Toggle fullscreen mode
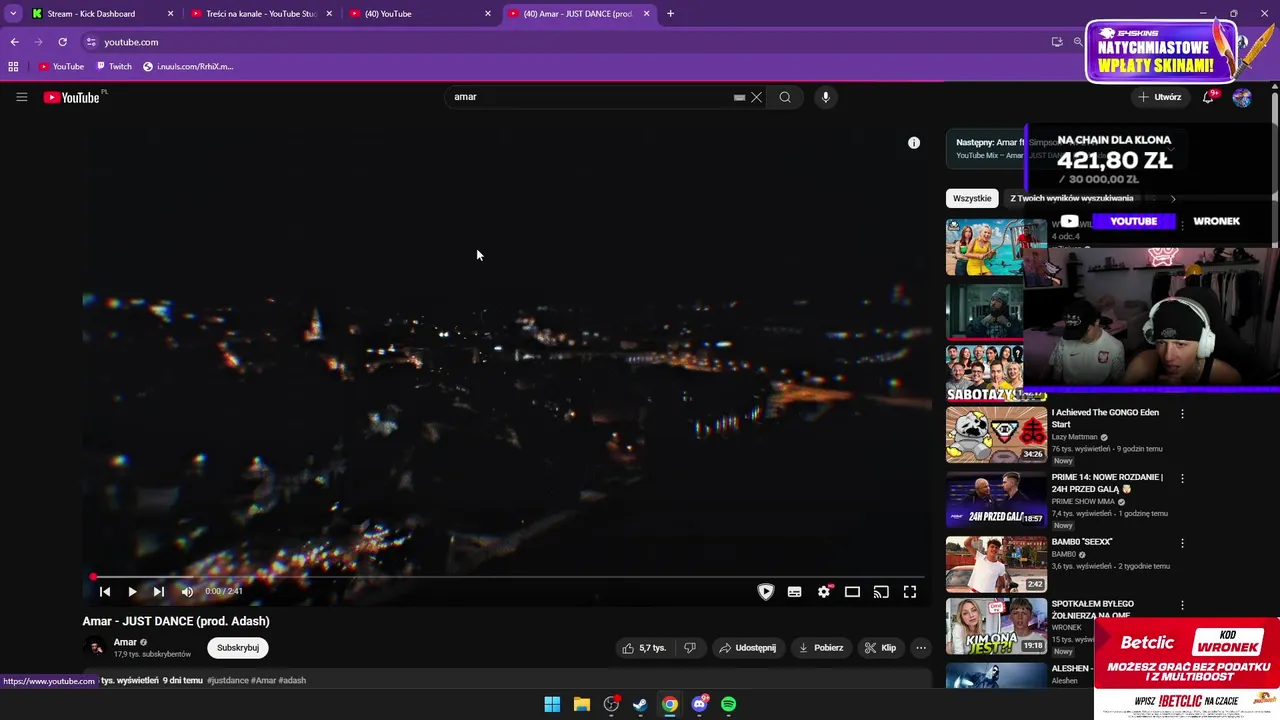The height and width of the screenshot is (720, 1280). coord(910,592)
